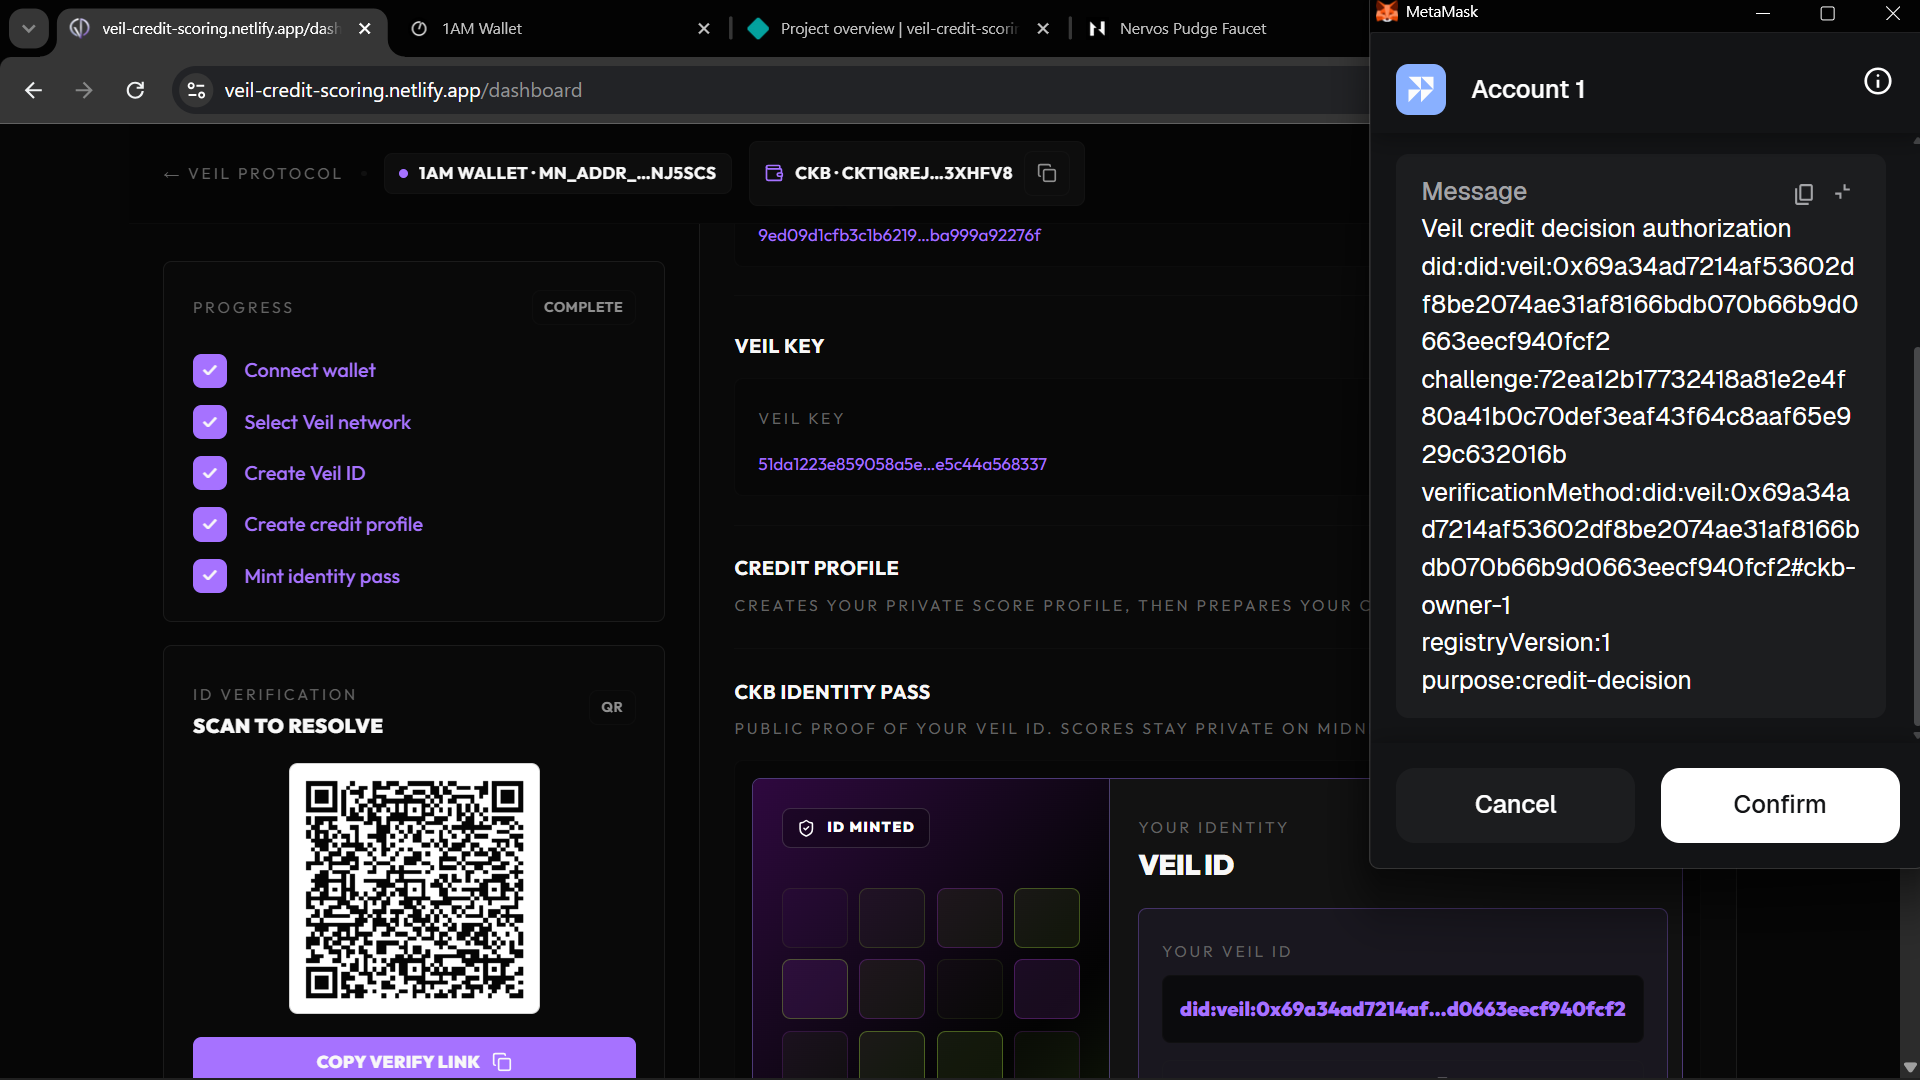Screen dimensions: 1920x1080
Task: Click the Account 1 name in MetaMask
Action: pos(1528,90)
